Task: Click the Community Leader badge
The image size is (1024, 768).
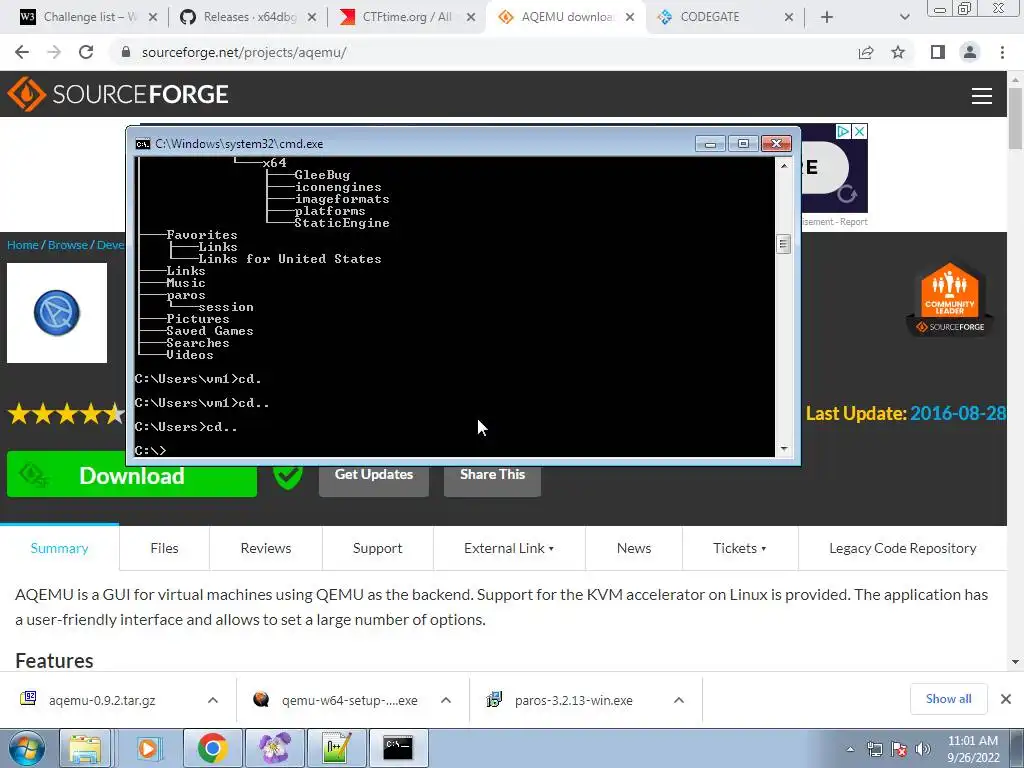Action: tap(950, 300)
